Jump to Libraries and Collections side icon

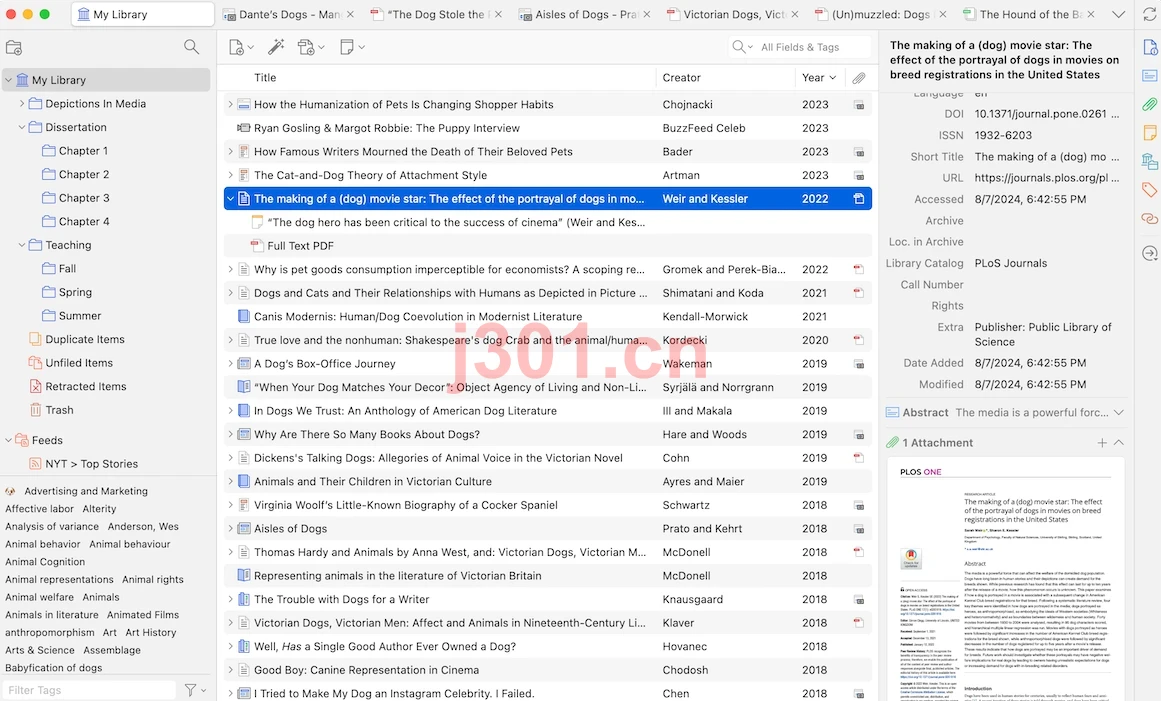tap(1150, 161)
